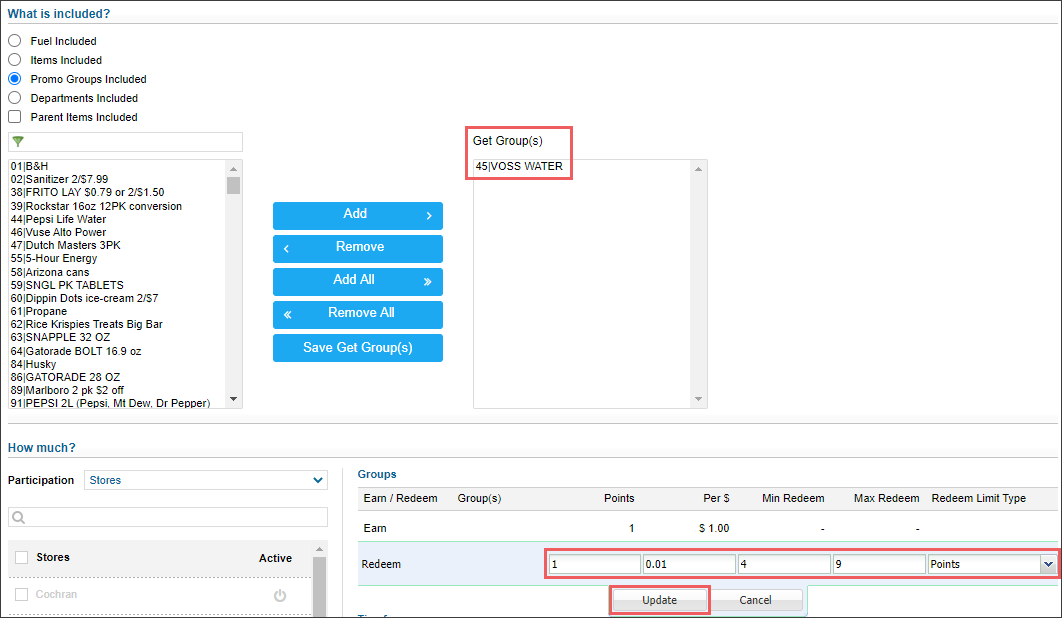Click Save Get Group(s) button
Viewport: 1062px width, 618px height.
click(358, 348)
